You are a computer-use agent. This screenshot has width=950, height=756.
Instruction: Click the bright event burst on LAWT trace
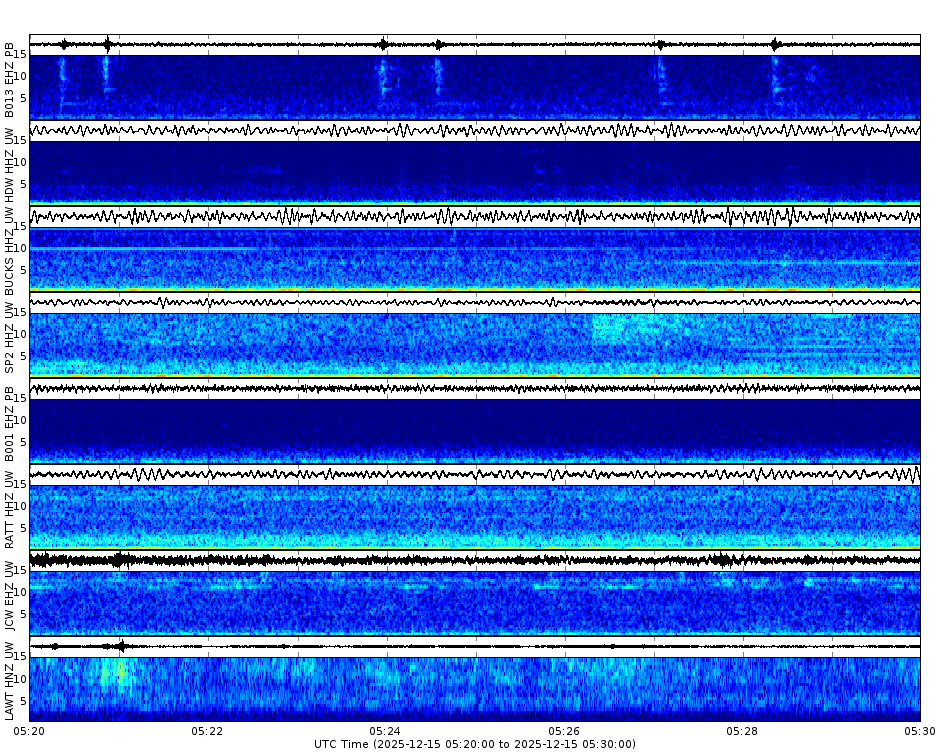pos(120,646)
